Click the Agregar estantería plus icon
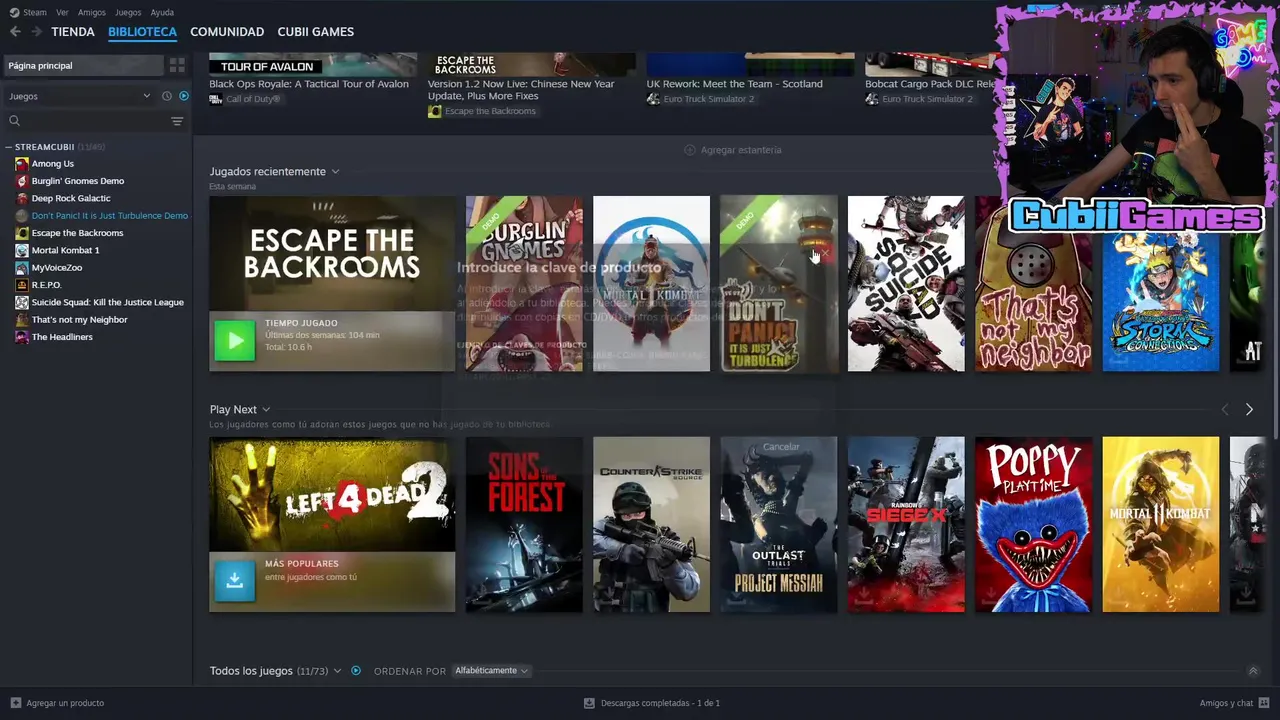Viewport: 1280px width, 720px height. pyautogui.click(x=689, y=150)
